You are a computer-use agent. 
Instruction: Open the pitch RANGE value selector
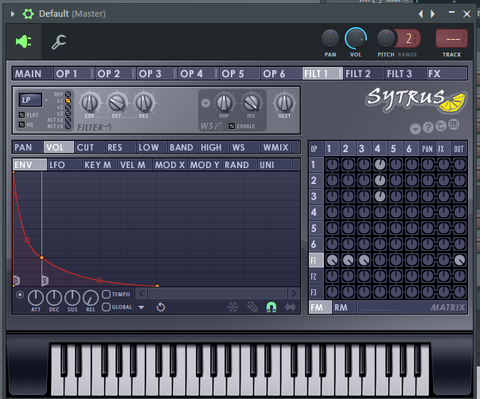(410, 39)
